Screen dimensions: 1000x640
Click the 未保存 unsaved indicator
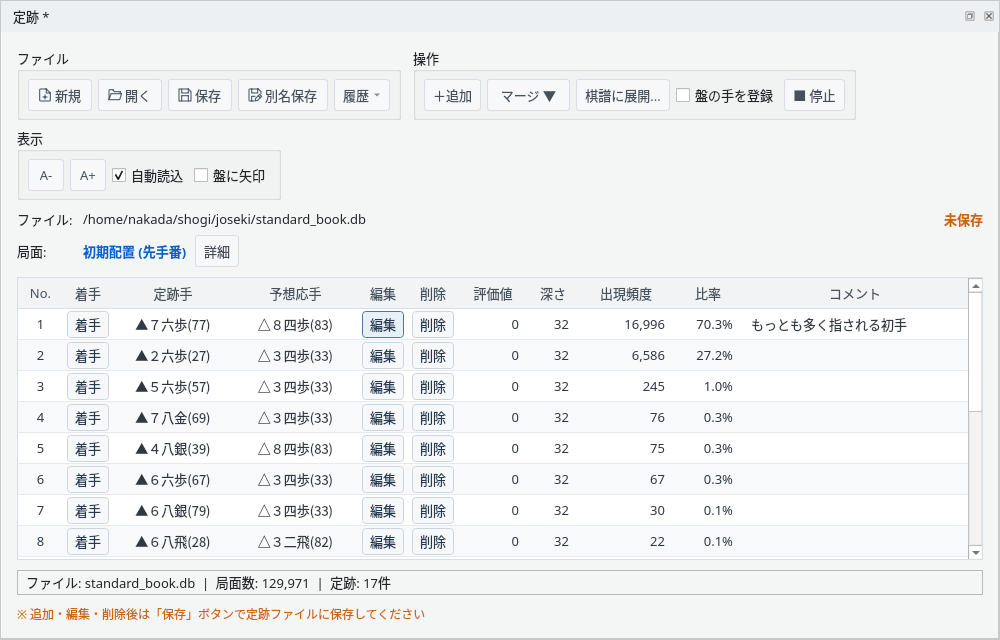963,220
